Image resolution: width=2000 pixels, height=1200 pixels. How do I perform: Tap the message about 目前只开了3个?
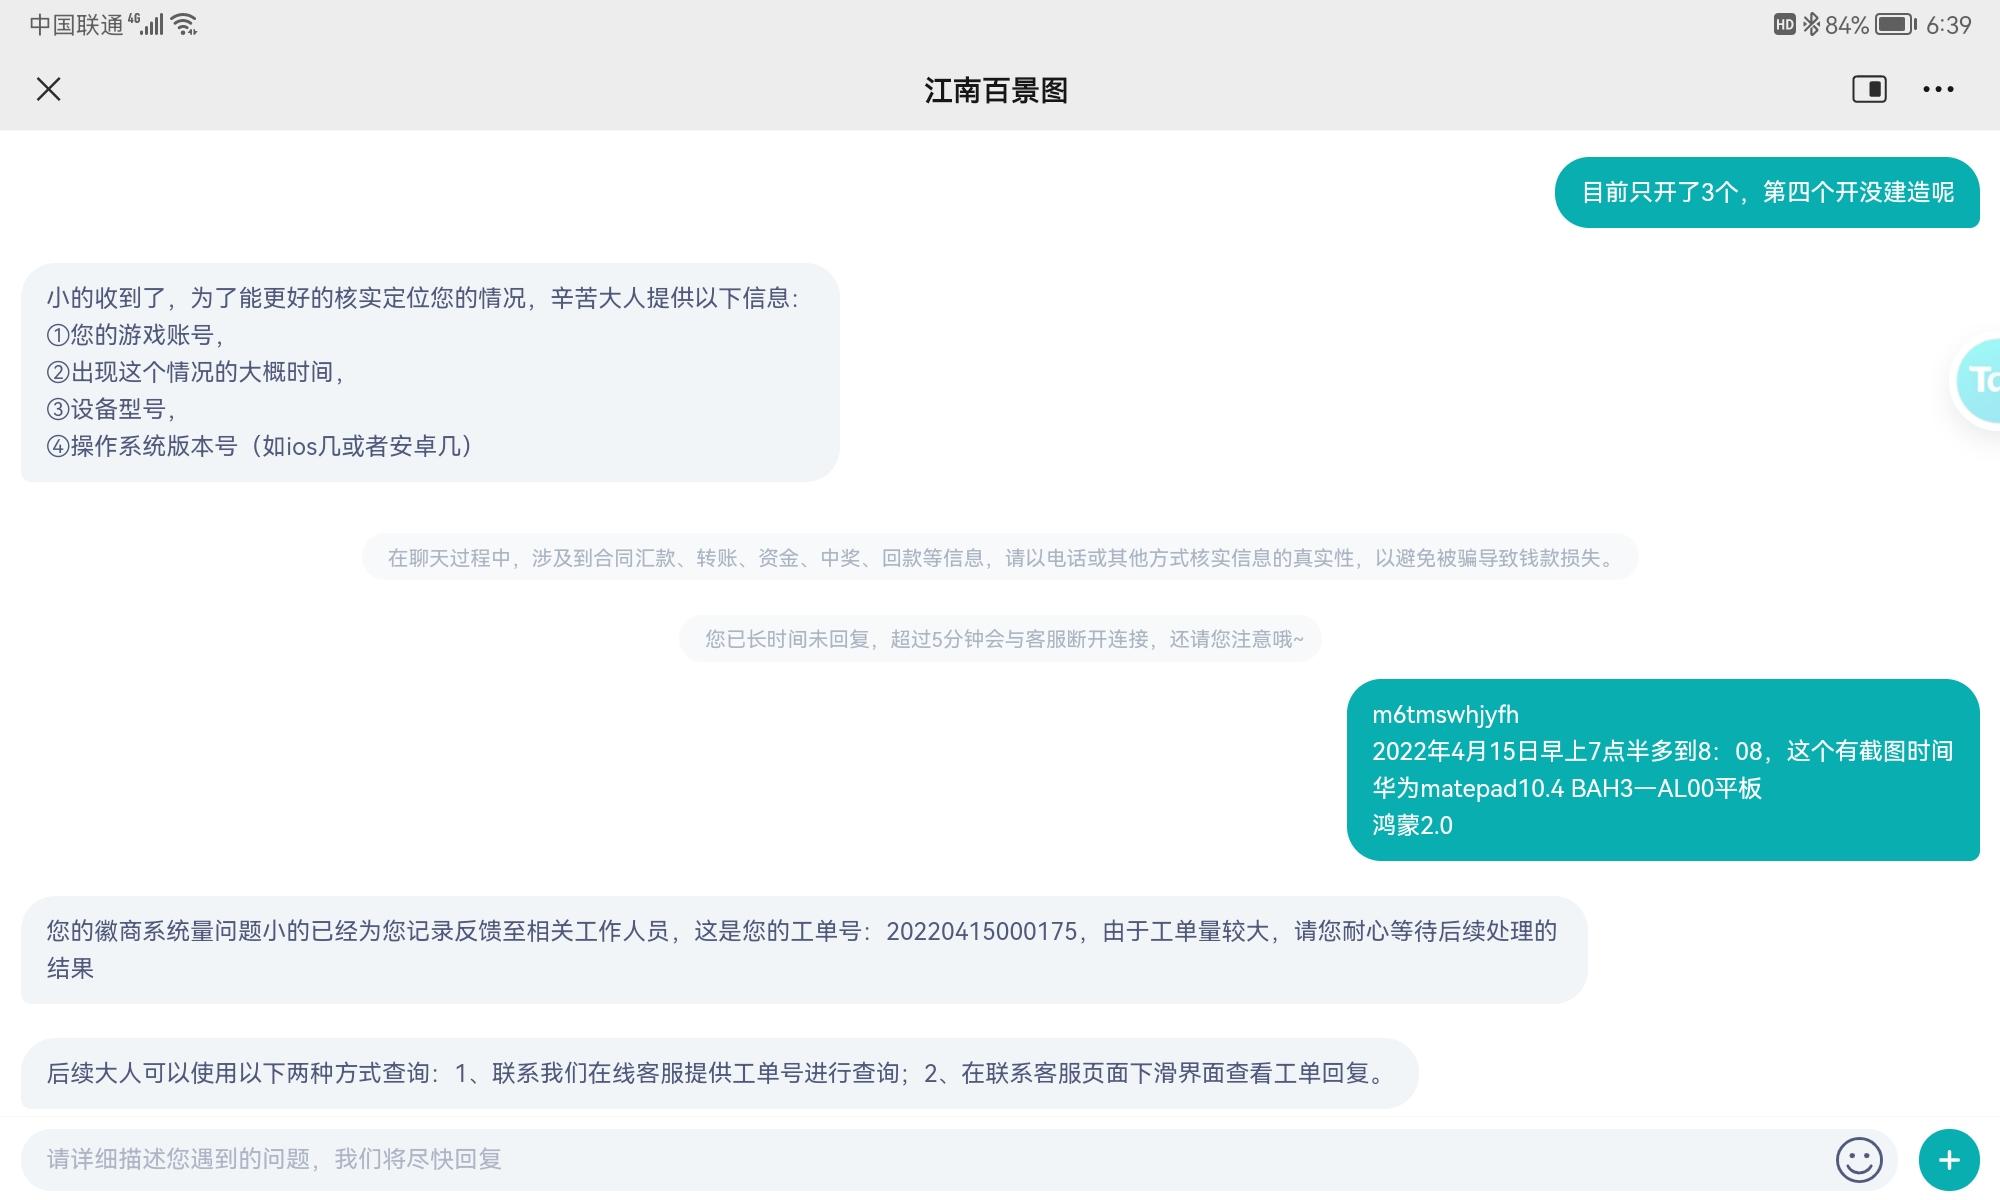coord(1766,192)
